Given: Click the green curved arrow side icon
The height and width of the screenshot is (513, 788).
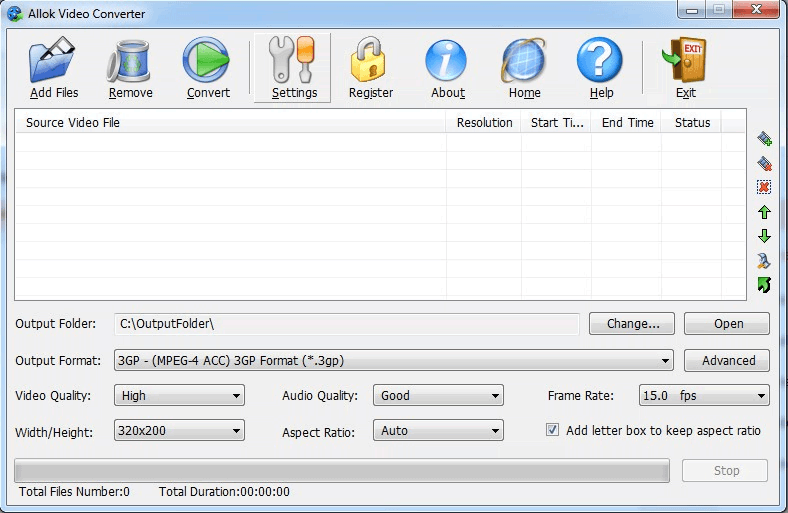Looking at the screenshot, I should click(x=764, y=285).
